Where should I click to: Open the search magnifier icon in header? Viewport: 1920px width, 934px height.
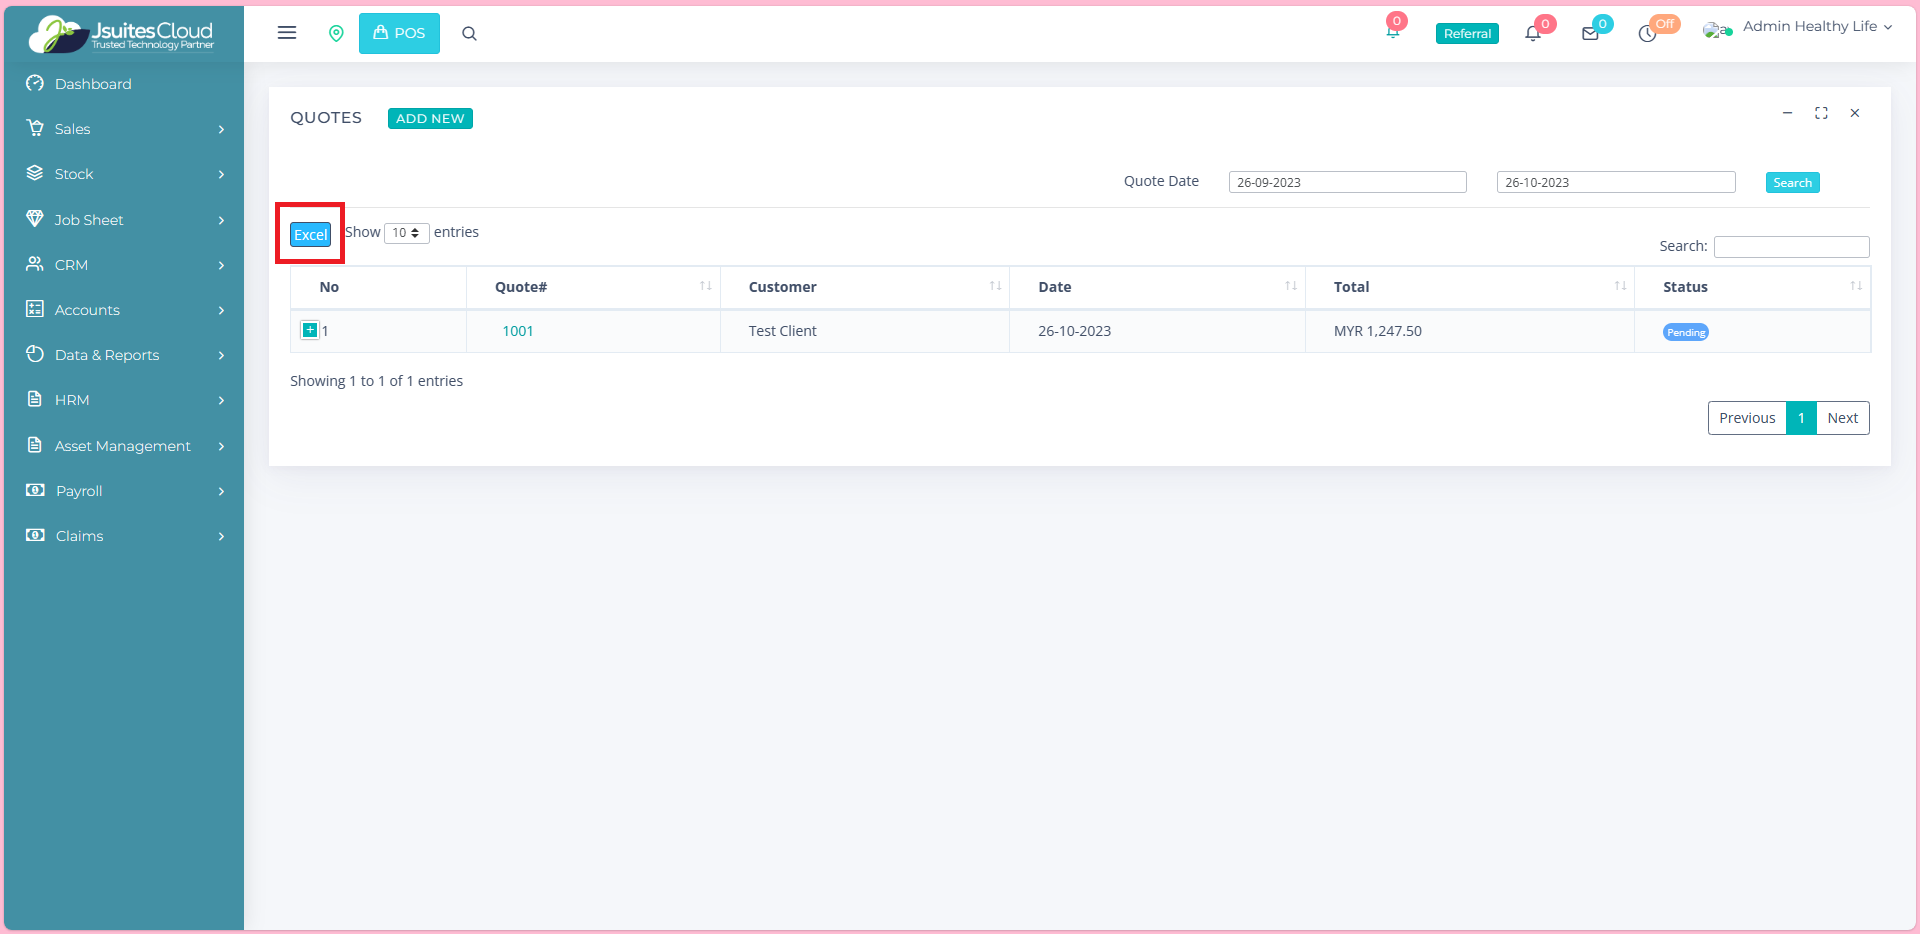tap(469, 34)
